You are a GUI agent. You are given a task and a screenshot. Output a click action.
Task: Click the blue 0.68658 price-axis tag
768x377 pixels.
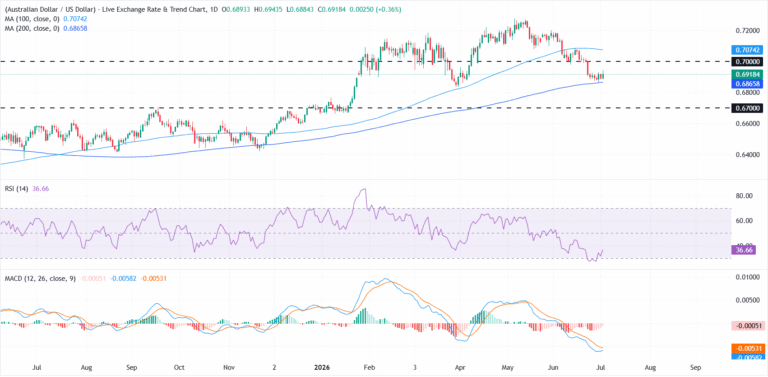[748, 84]
